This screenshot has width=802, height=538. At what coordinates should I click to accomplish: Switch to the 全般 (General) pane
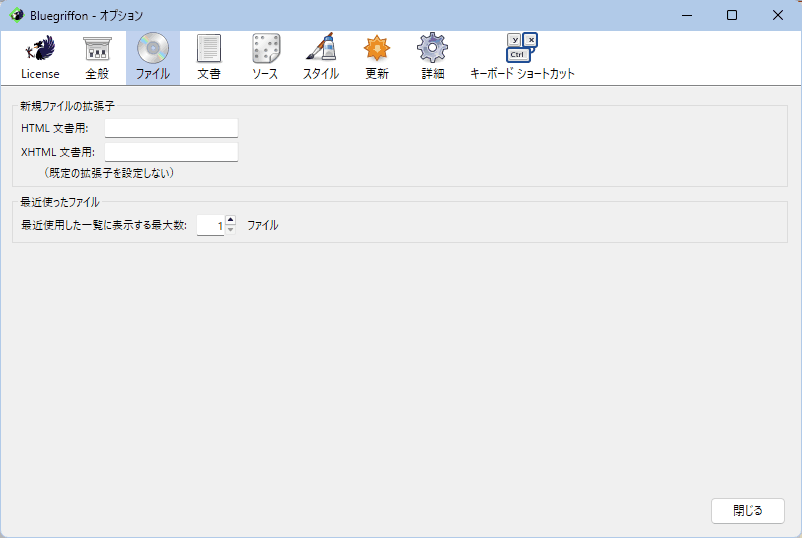click(97, 58)
